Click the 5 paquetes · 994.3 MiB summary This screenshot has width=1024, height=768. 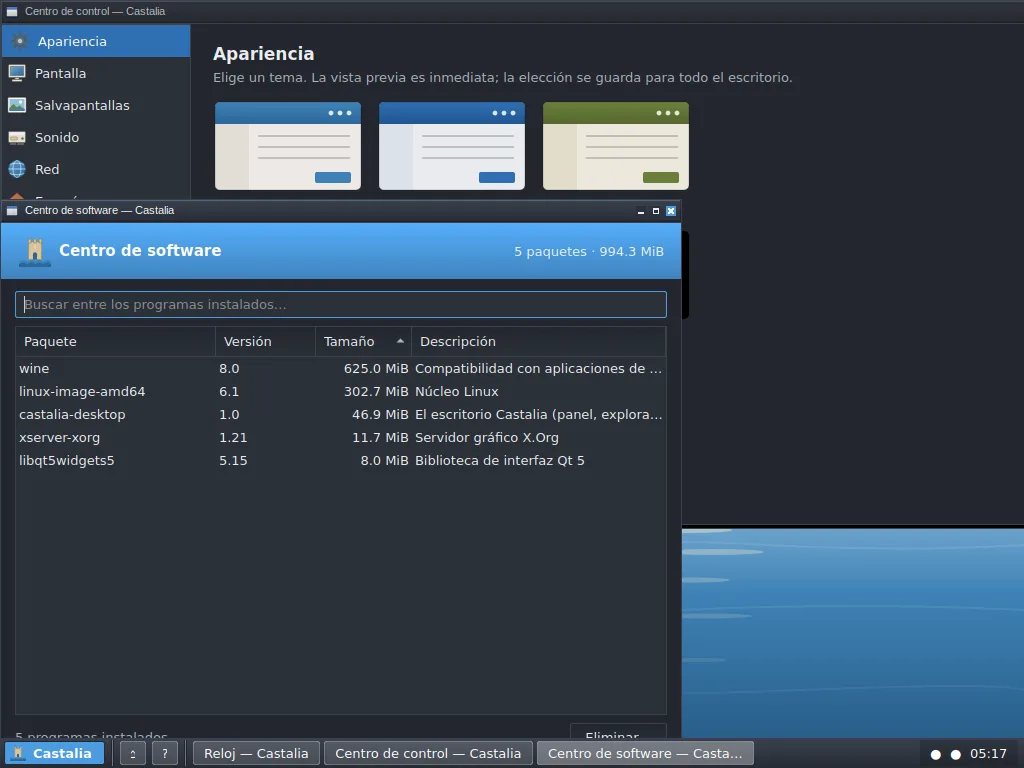click(588, 251)
